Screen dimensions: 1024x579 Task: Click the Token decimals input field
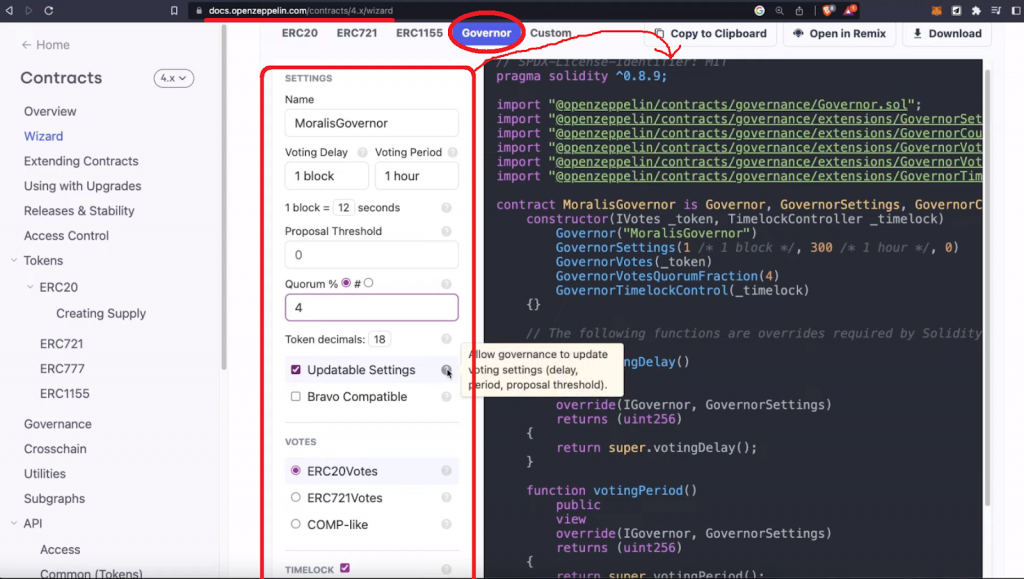(x=379, y=339)
